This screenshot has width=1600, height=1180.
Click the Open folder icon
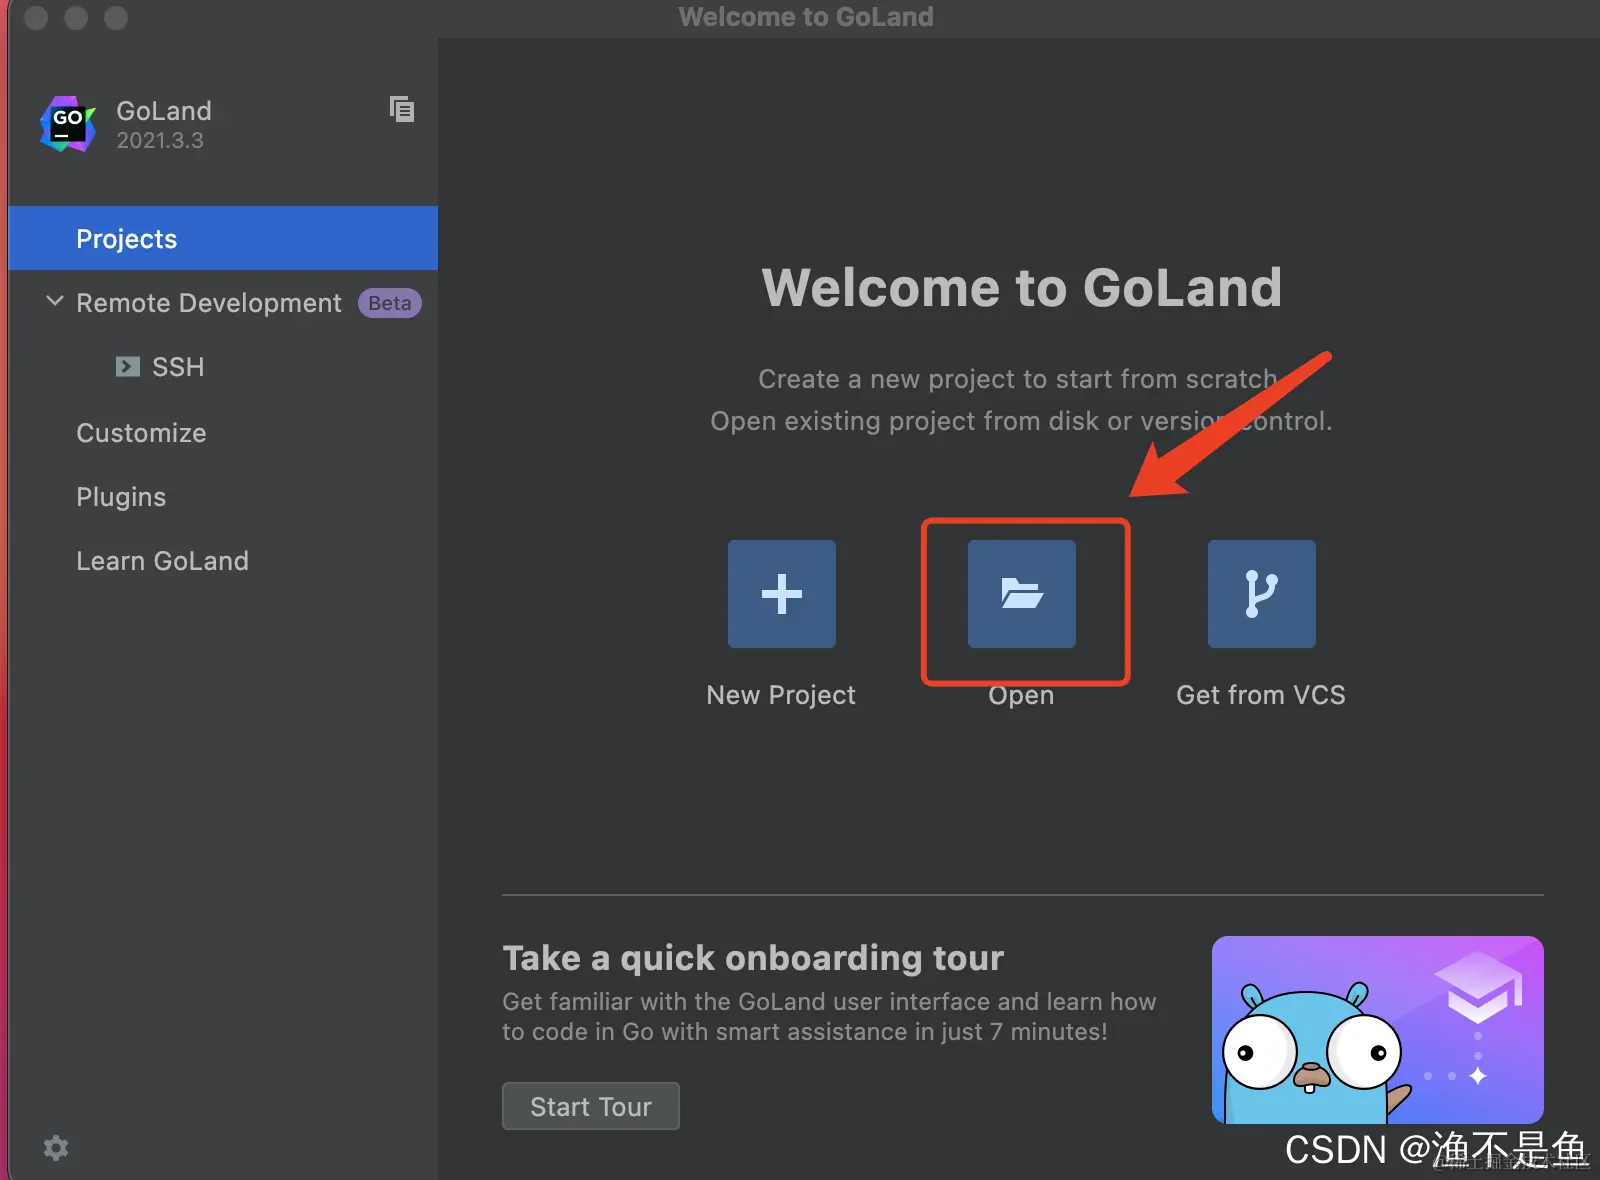coord(1021,594)
